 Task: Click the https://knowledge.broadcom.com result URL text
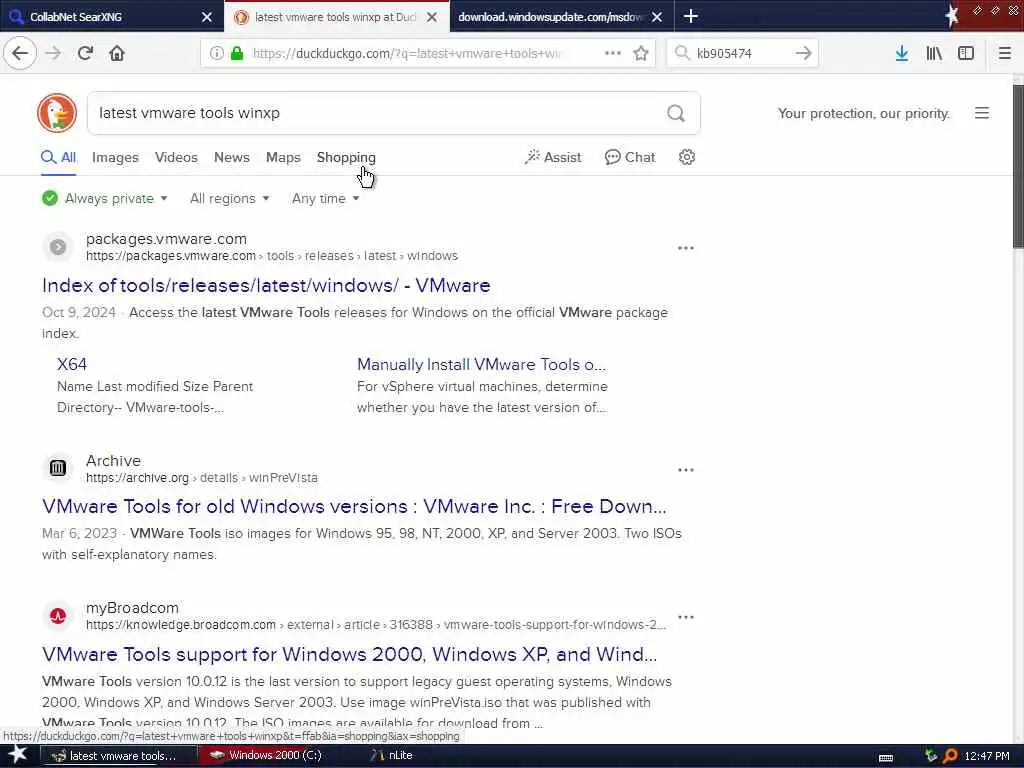(x=181, y=625)
